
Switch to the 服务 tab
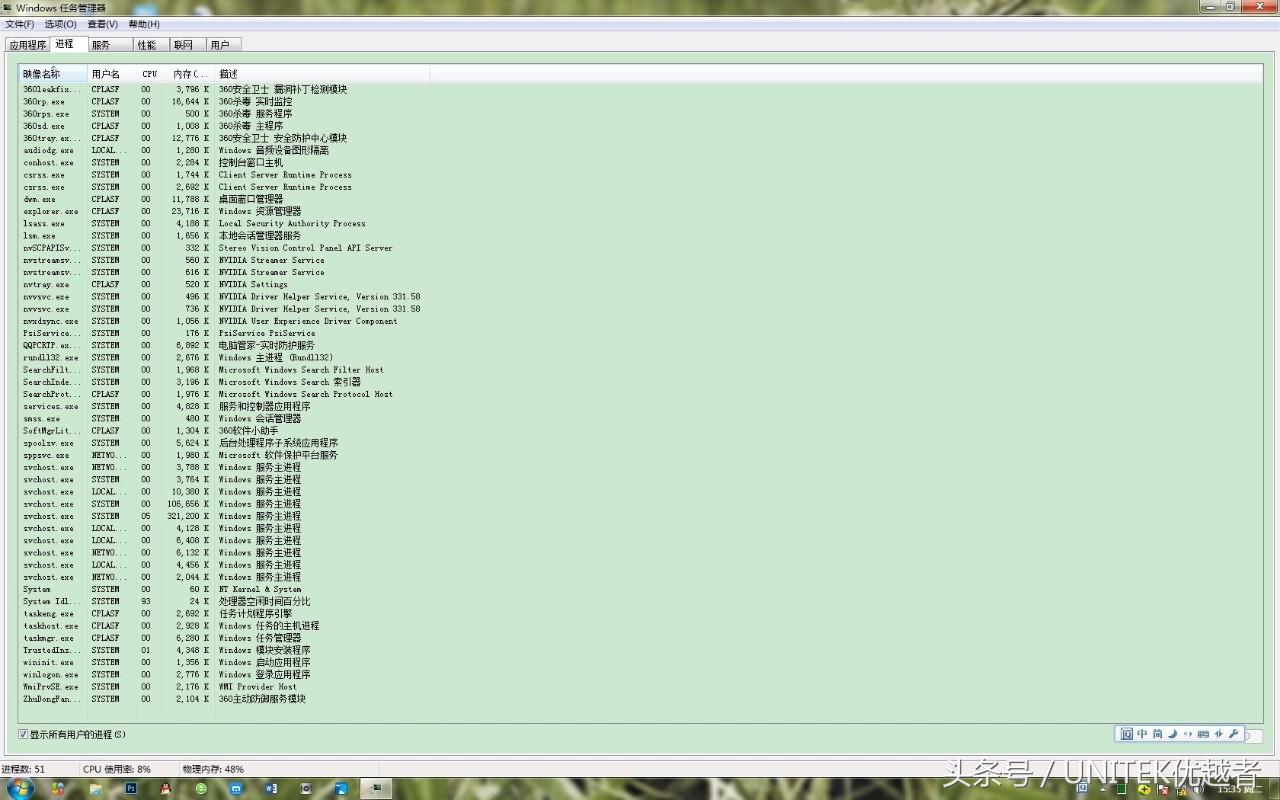coord(101,45)
